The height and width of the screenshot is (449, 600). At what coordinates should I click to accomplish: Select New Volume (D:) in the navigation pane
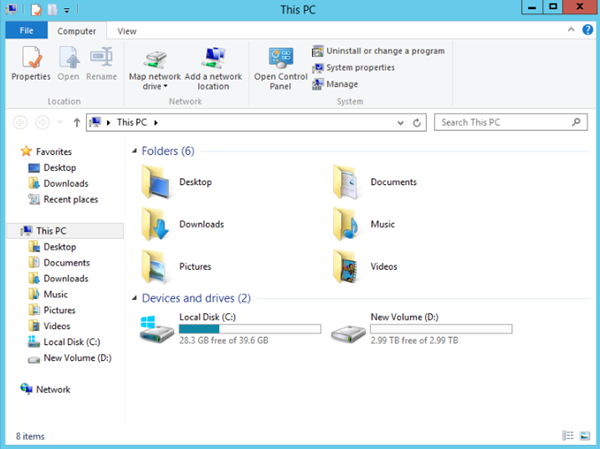pos(70,358)
